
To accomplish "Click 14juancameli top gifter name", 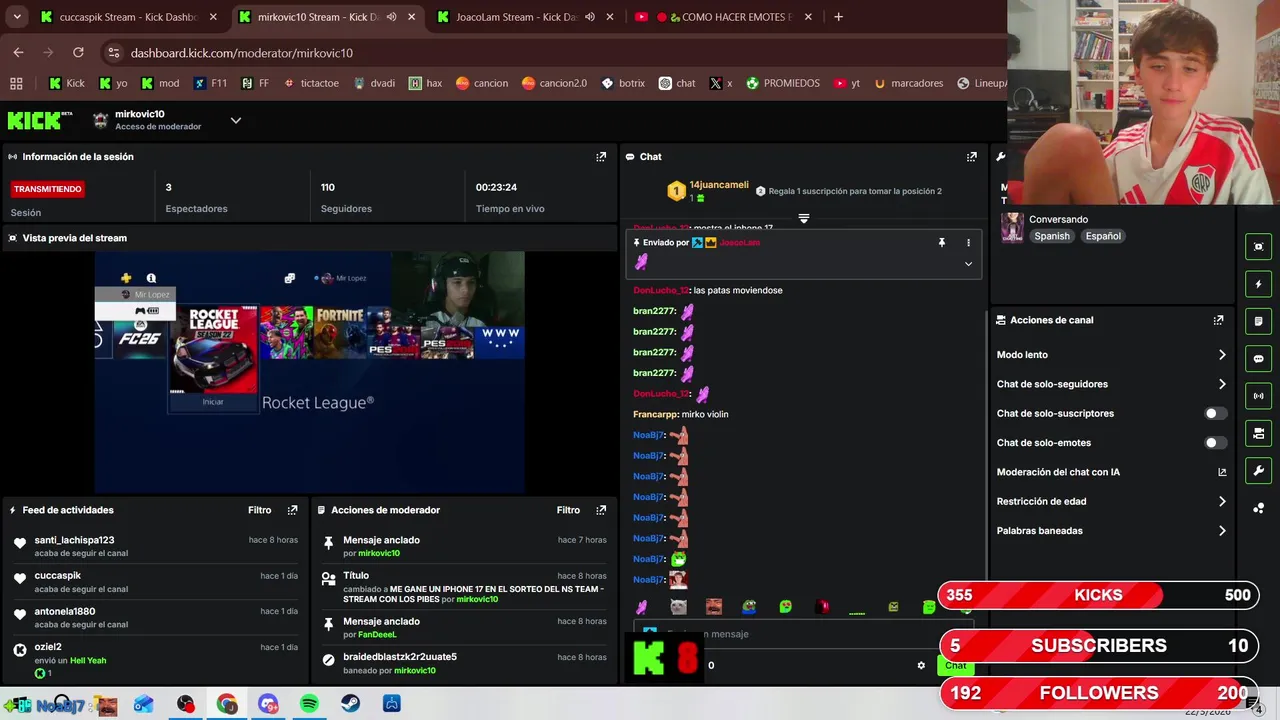I will 719,185.
